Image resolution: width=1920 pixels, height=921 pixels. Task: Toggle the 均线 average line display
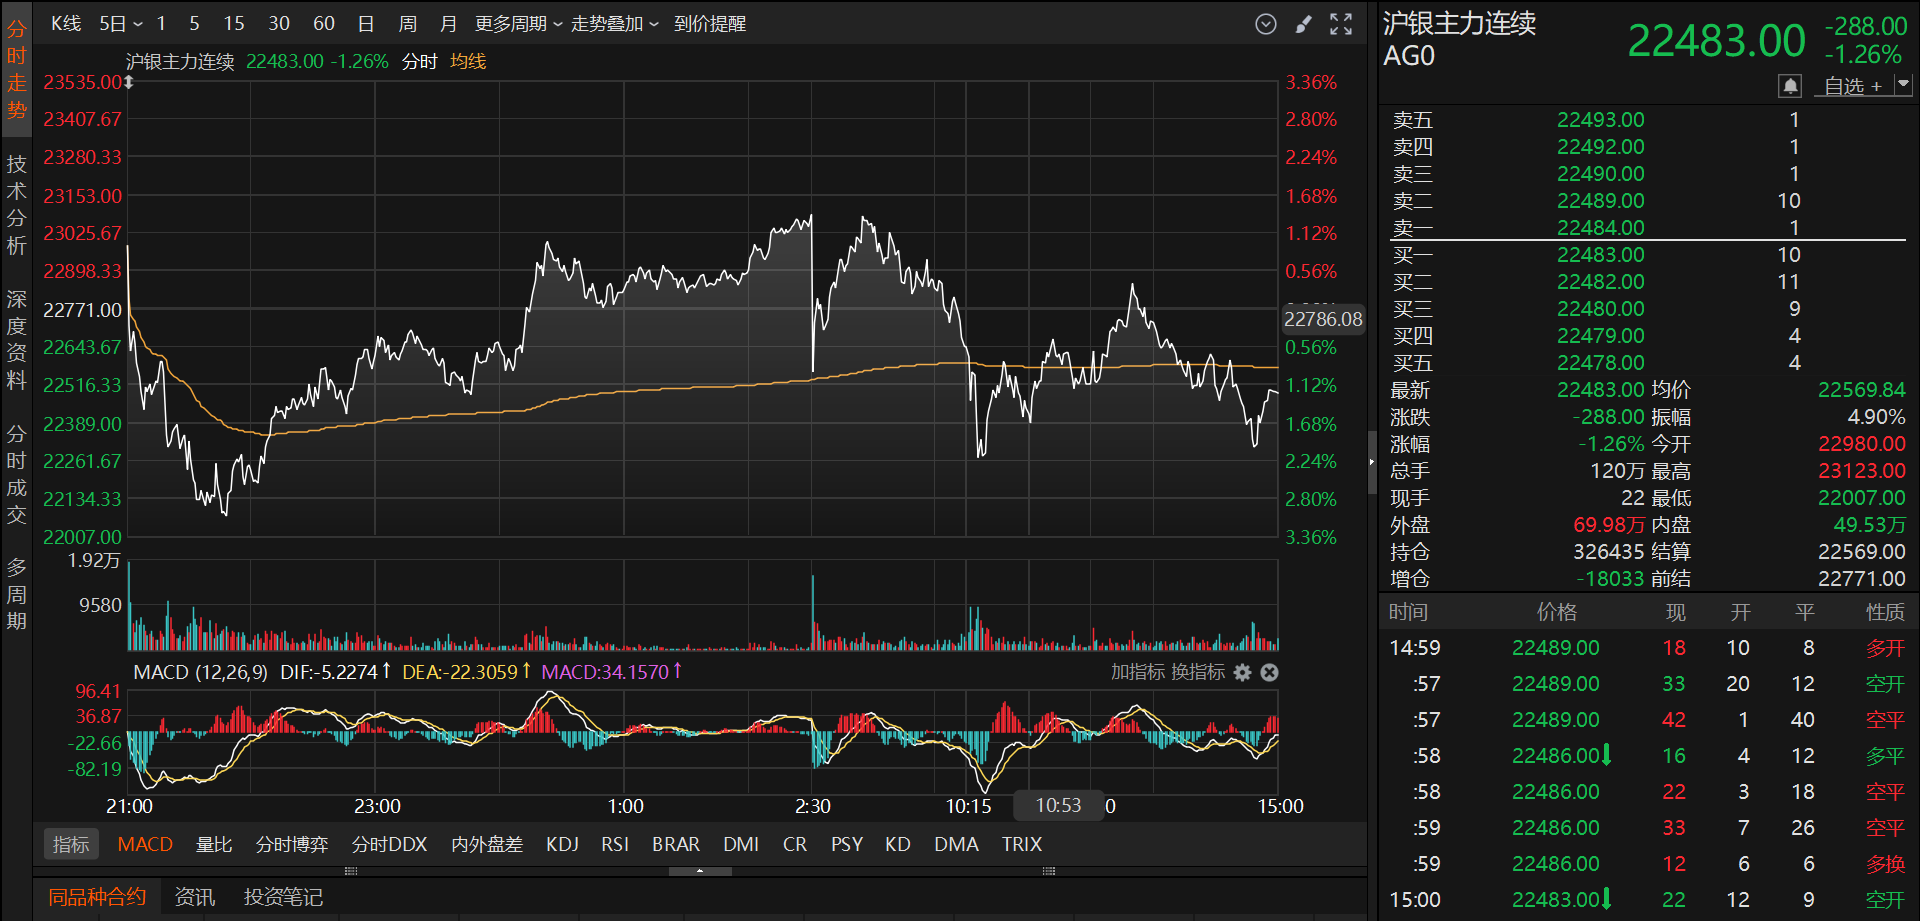468,62
